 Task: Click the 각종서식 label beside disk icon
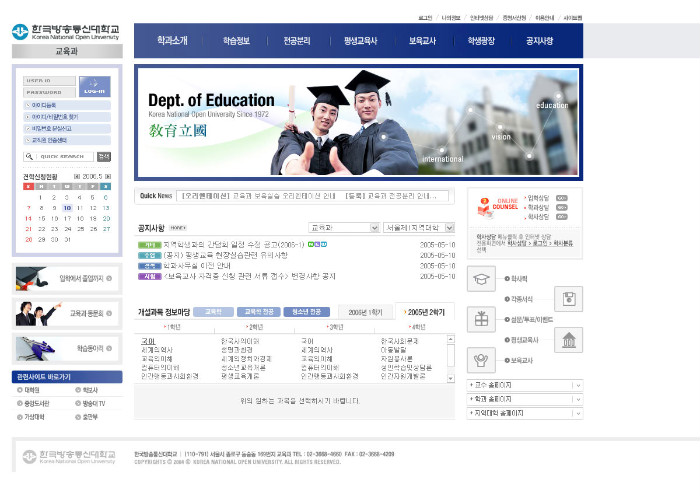pos(521,299)
